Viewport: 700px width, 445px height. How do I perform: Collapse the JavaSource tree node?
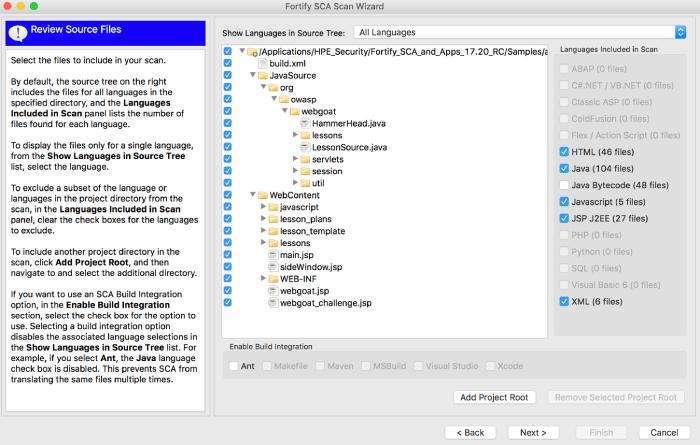coord(253,75)
